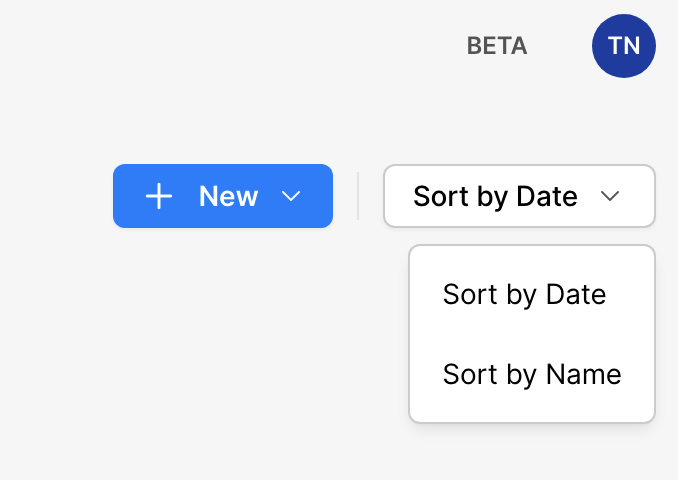Viewport: 678px width, 480px height.
Task: Collapse the Sort by Date dropdown
Action: tap(611, 196)
